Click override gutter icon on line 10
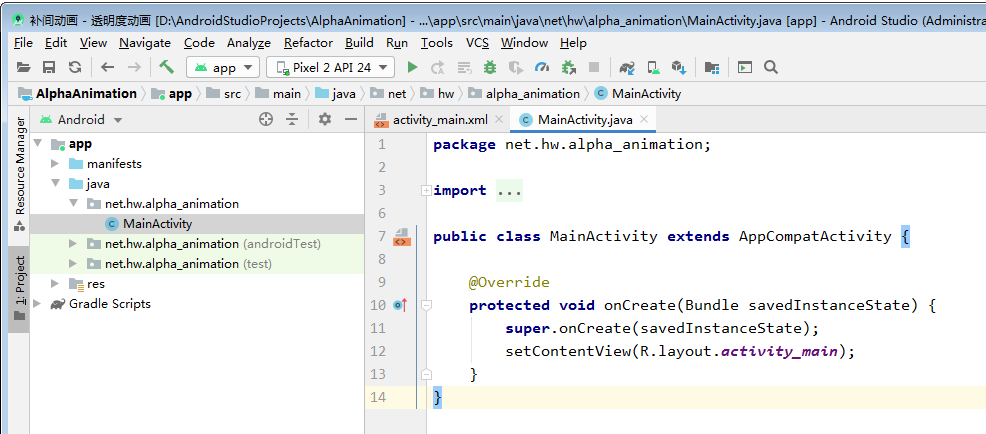This screenshot has width=986, height=434. [401, 305]
